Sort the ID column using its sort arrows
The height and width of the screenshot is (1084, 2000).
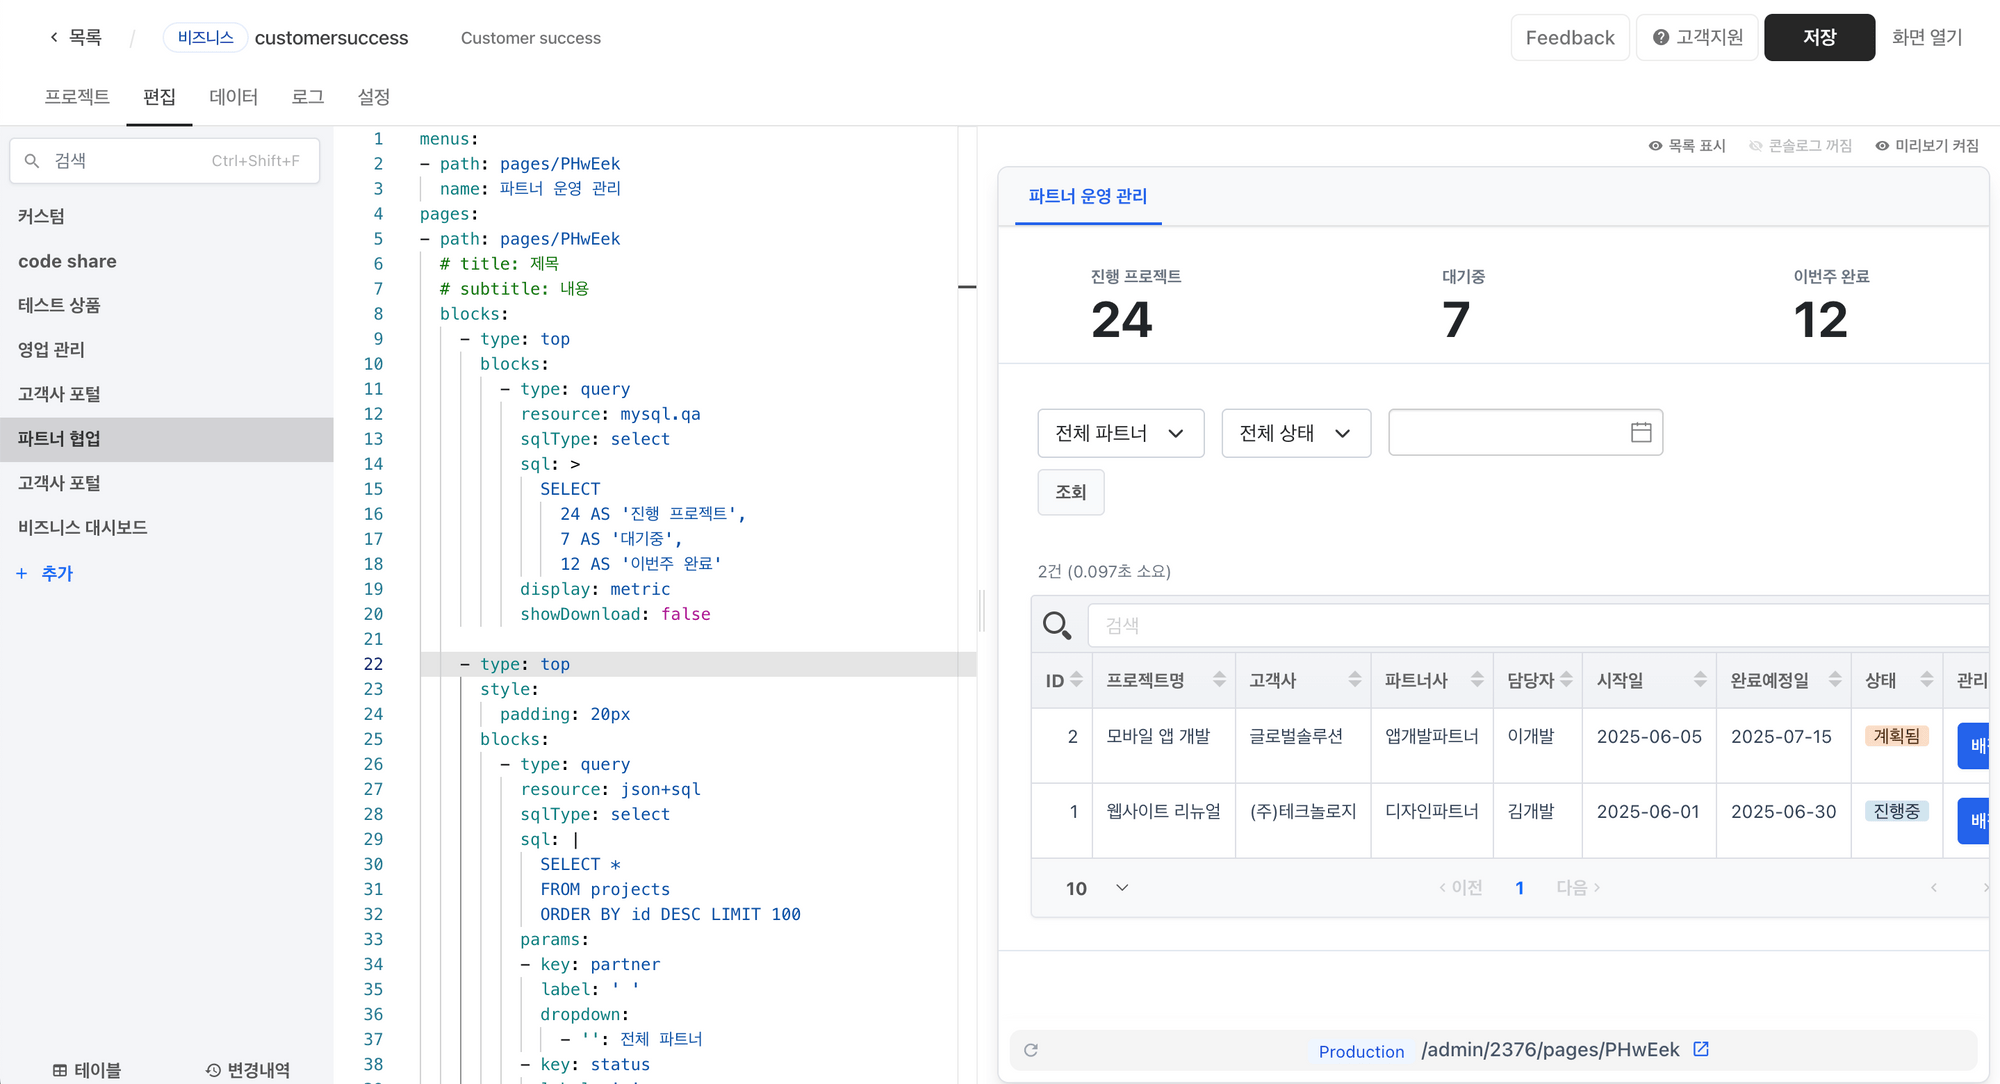pyautogui.click(x=1077, y=680)
